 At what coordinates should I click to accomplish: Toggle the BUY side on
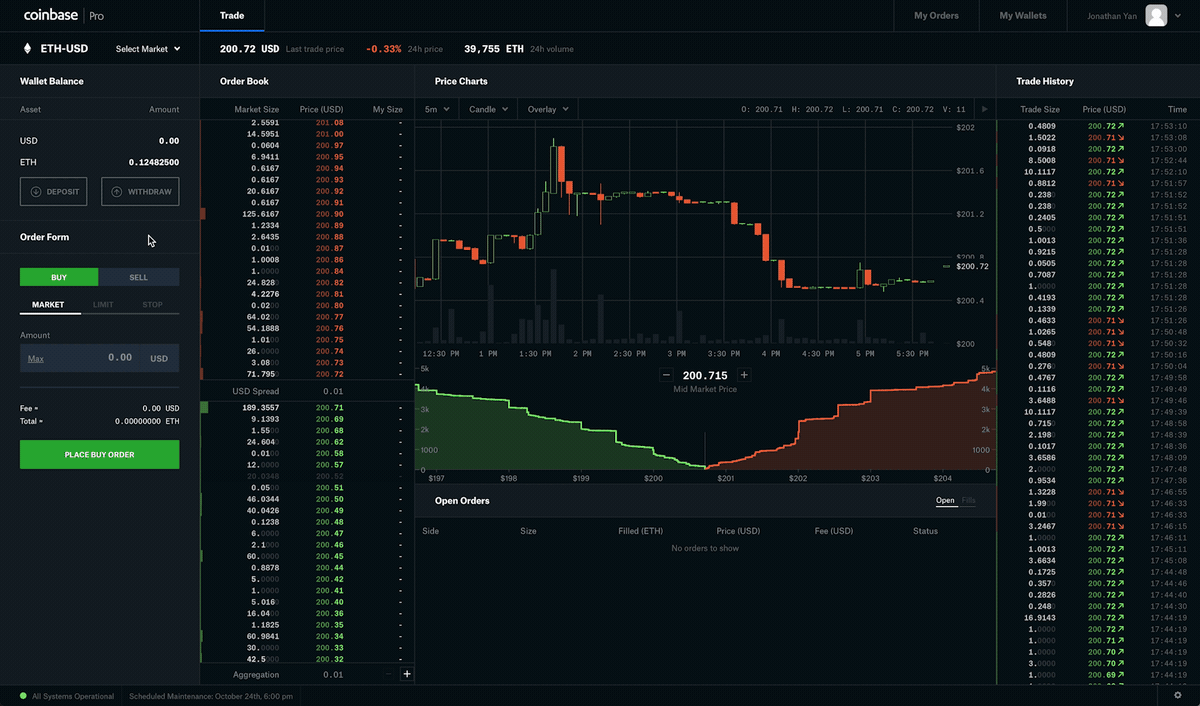click(x=58, y=277)
